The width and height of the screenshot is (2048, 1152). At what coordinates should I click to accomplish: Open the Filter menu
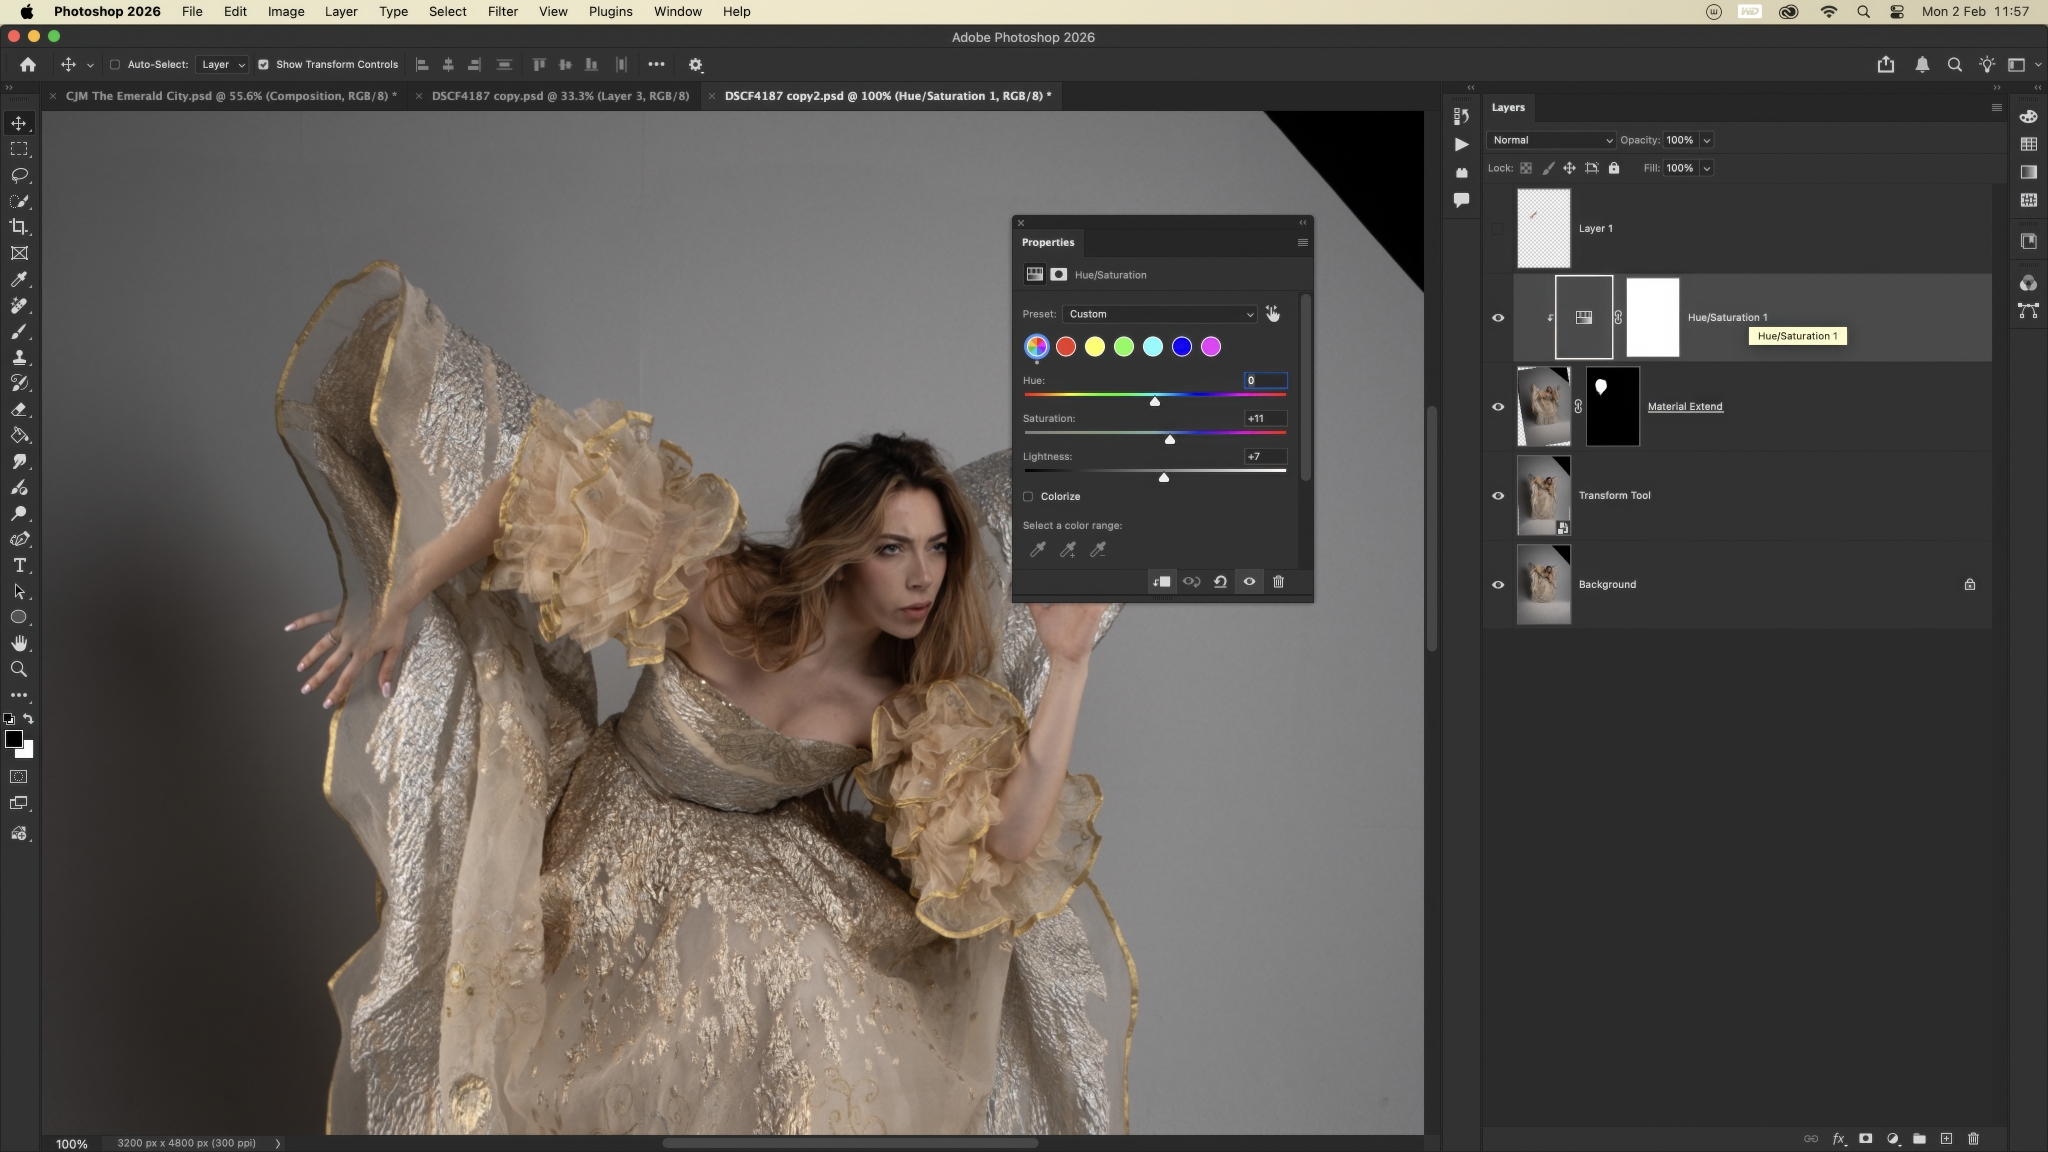click(502, 12)
